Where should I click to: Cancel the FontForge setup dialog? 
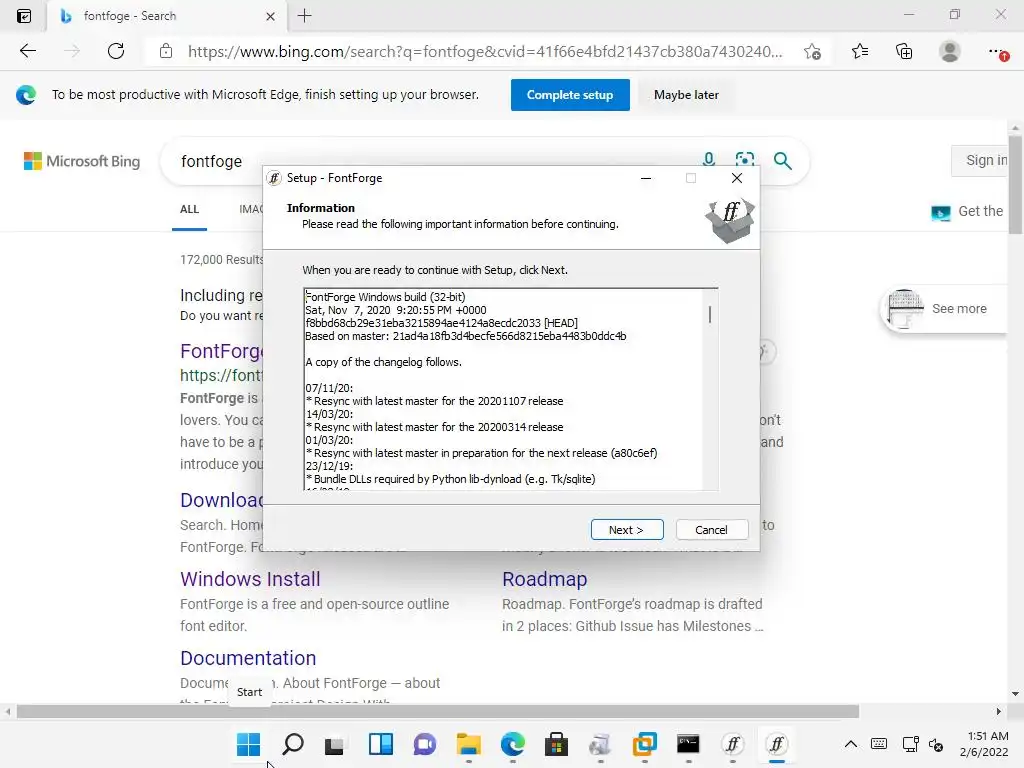(711, 530)
